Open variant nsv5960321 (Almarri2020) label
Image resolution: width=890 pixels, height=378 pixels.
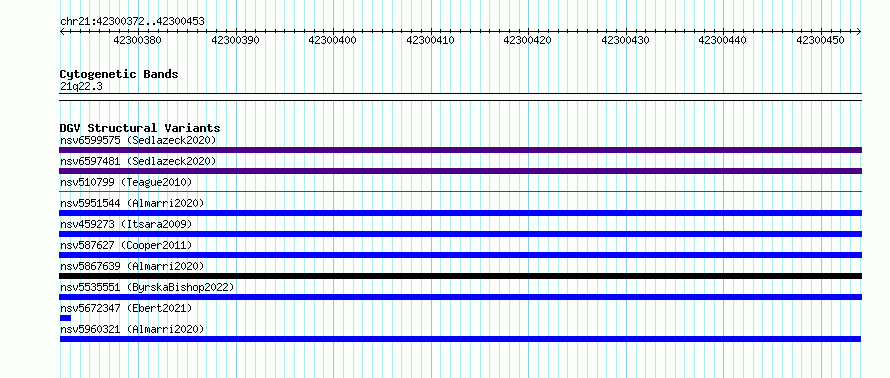click(x=132, y=329)
